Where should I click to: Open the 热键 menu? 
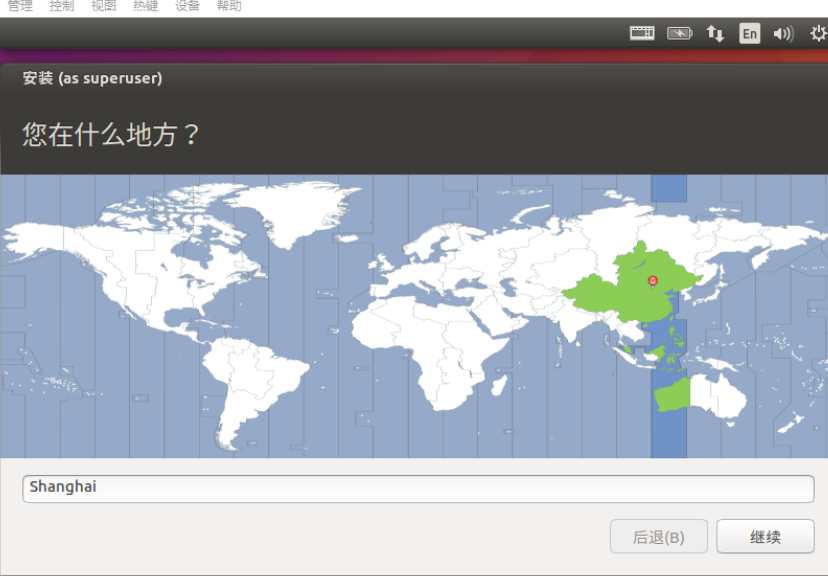(x=146, y=6)
